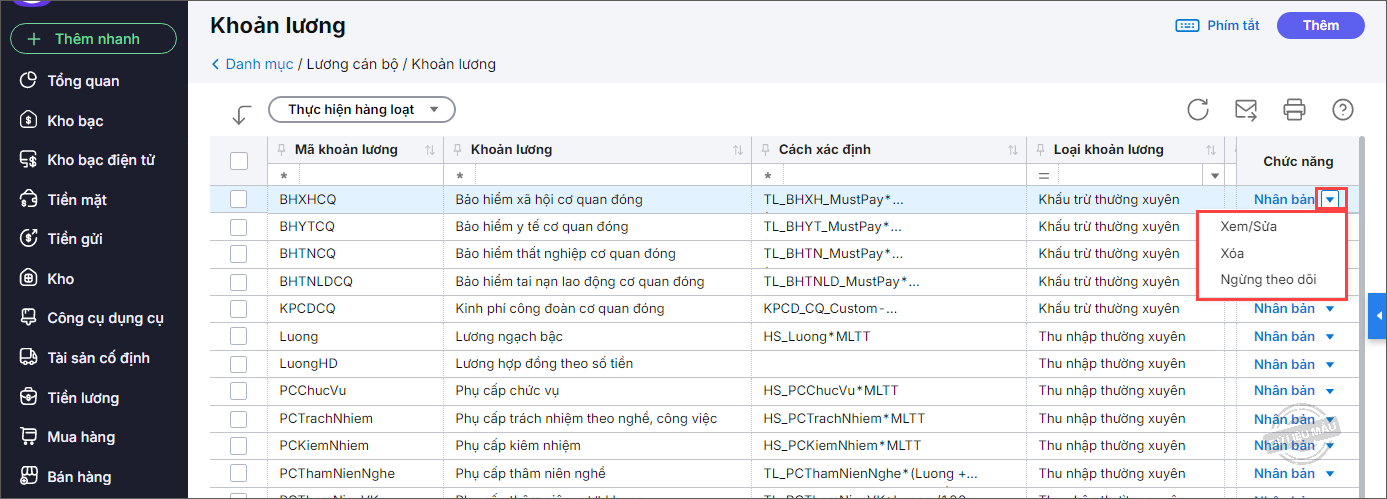Click the refresh icon above the table

1198,110
